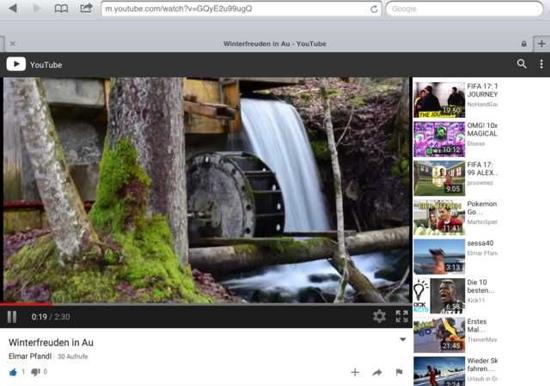The height and width of the screenshot is (386, 550).
Task: Open the Elmar Pfandl channel link
Action: (30, 356)
